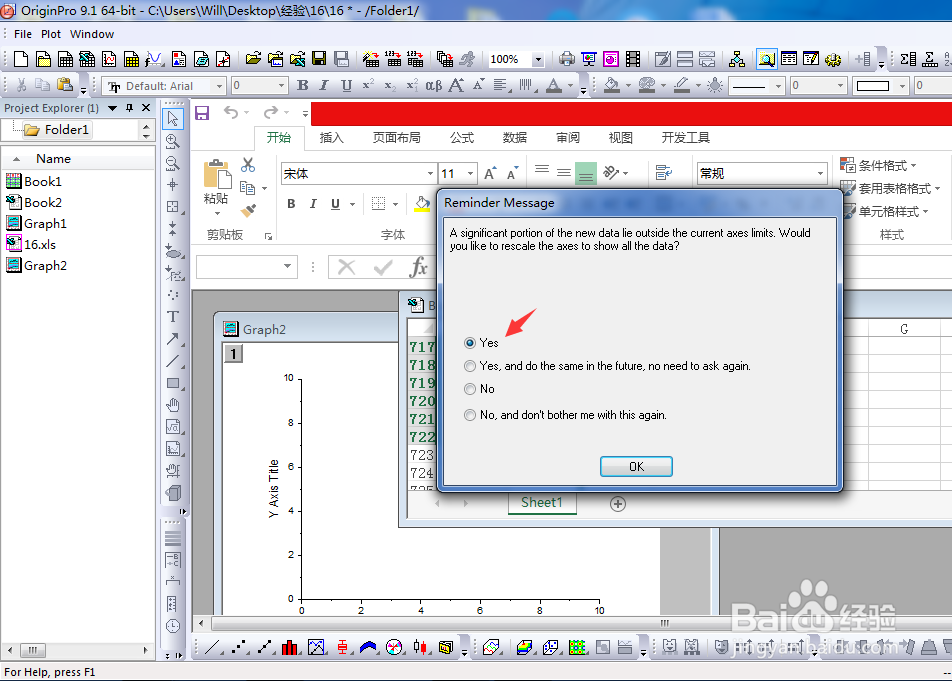Click the Excel fill color bucket
The height and width of the screenshot is (681, 952).
[x=422, y=204]
